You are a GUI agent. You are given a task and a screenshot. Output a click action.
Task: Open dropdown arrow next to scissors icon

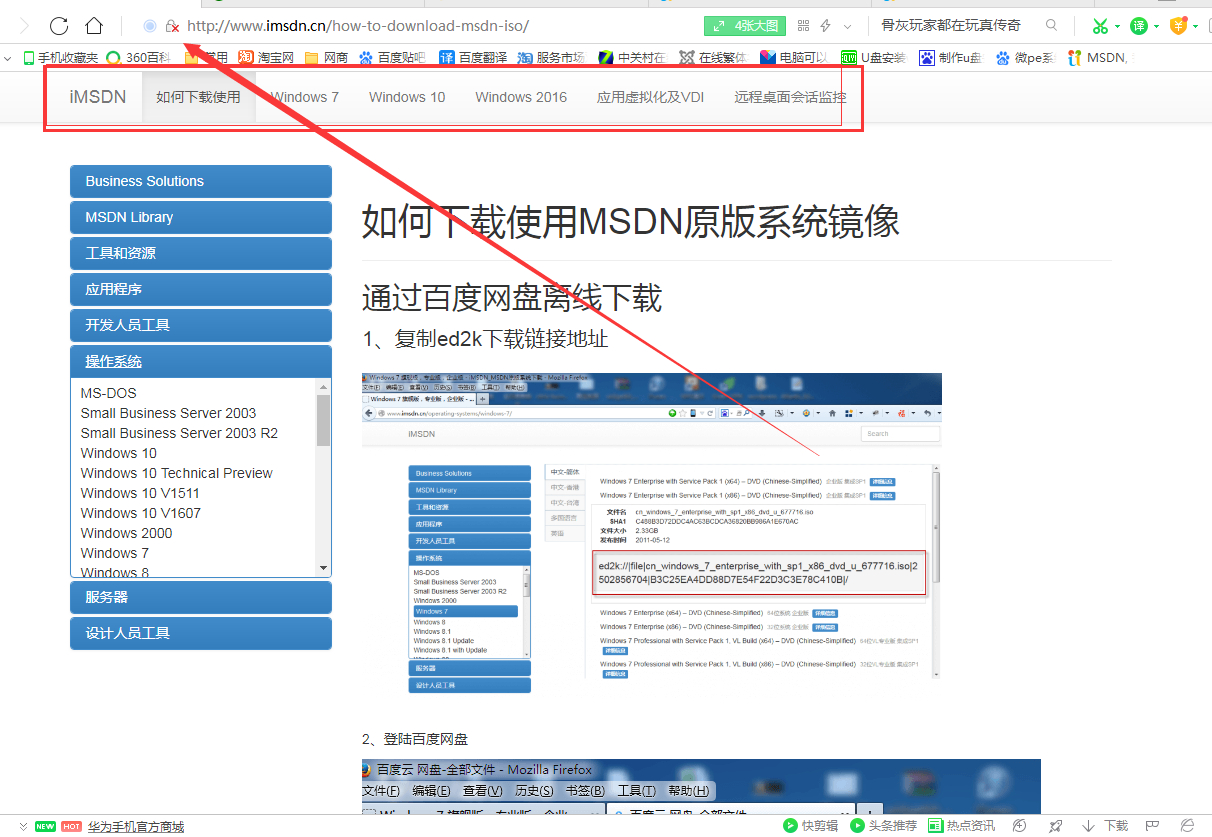tap(1117, 27)
